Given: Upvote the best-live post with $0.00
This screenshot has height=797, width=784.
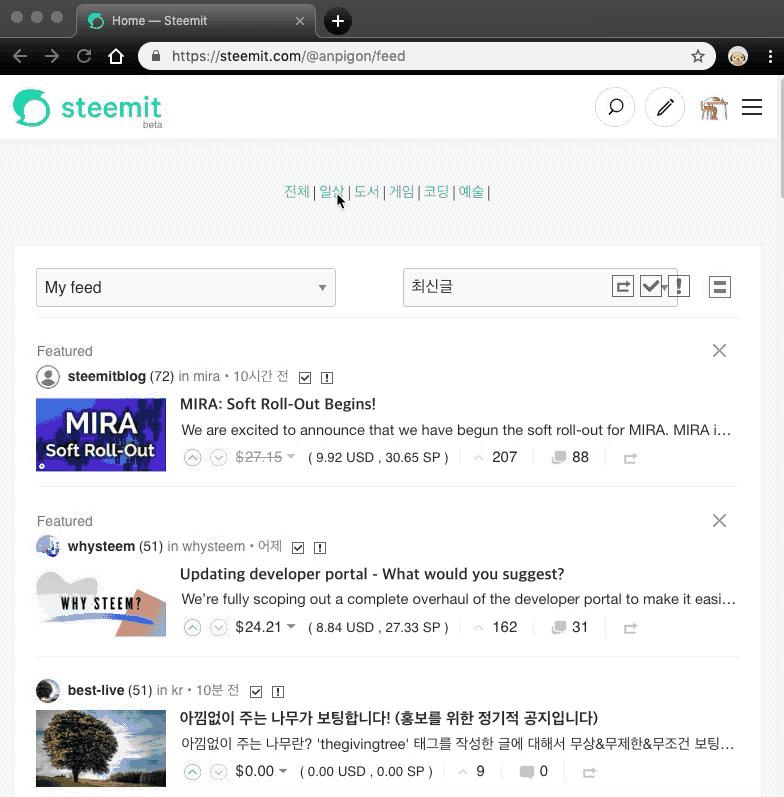Looking at the screenshot, I should pos(192,772).
